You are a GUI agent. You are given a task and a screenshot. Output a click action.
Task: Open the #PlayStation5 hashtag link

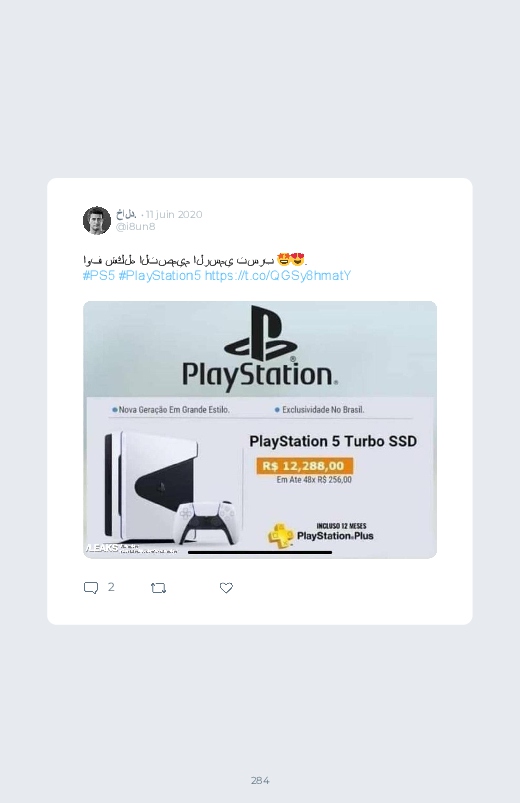pyautogui.click(x=159, y=276)
